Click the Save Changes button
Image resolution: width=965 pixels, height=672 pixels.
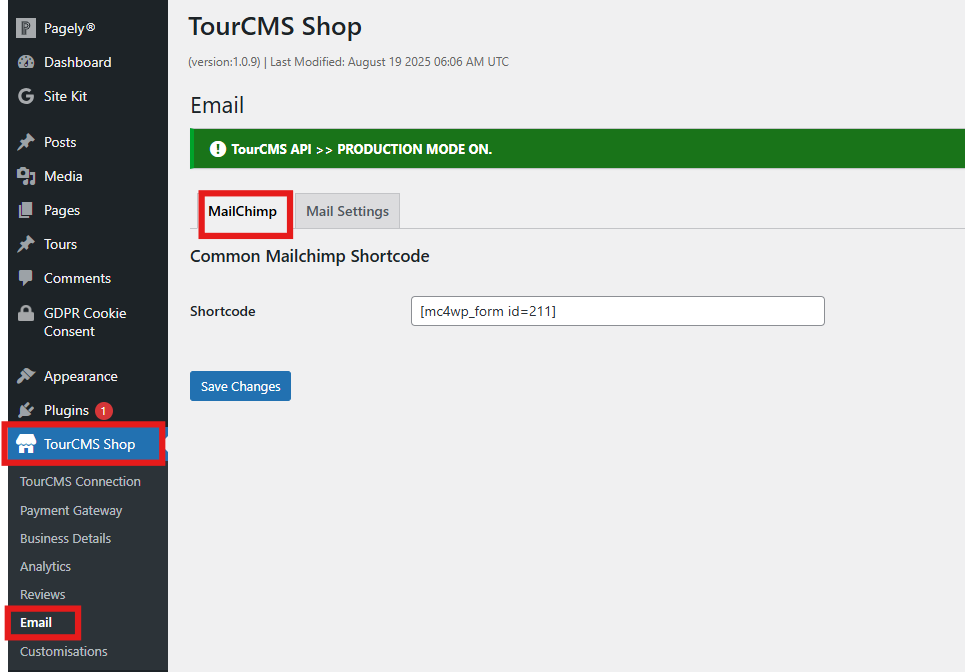(240, 386)
